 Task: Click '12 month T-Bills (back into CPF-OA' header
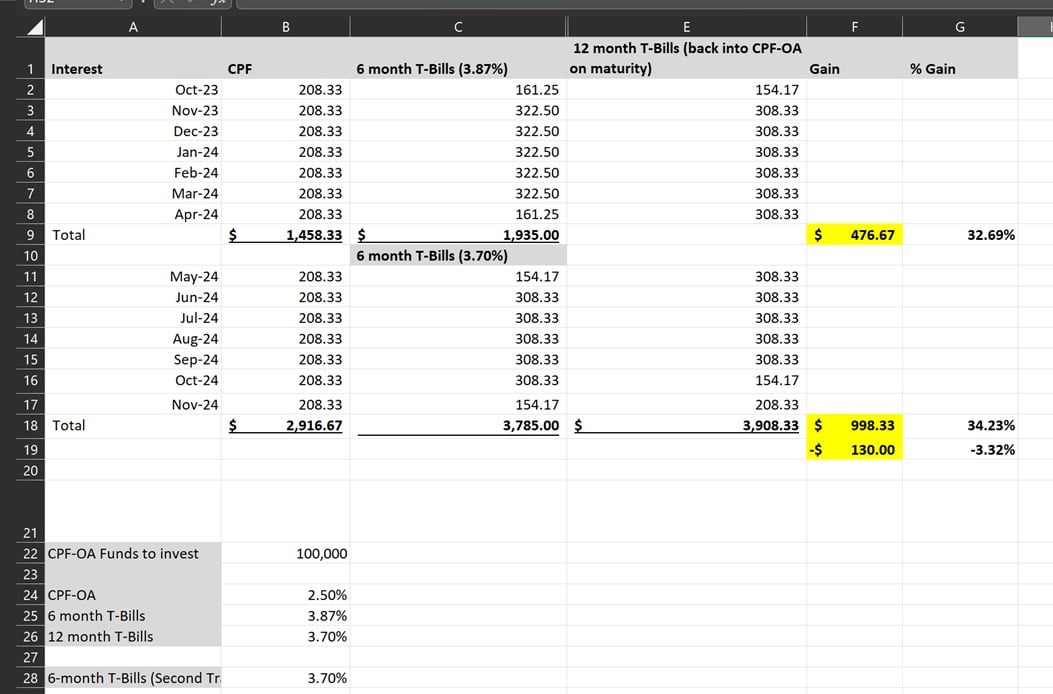pos(686,58)
